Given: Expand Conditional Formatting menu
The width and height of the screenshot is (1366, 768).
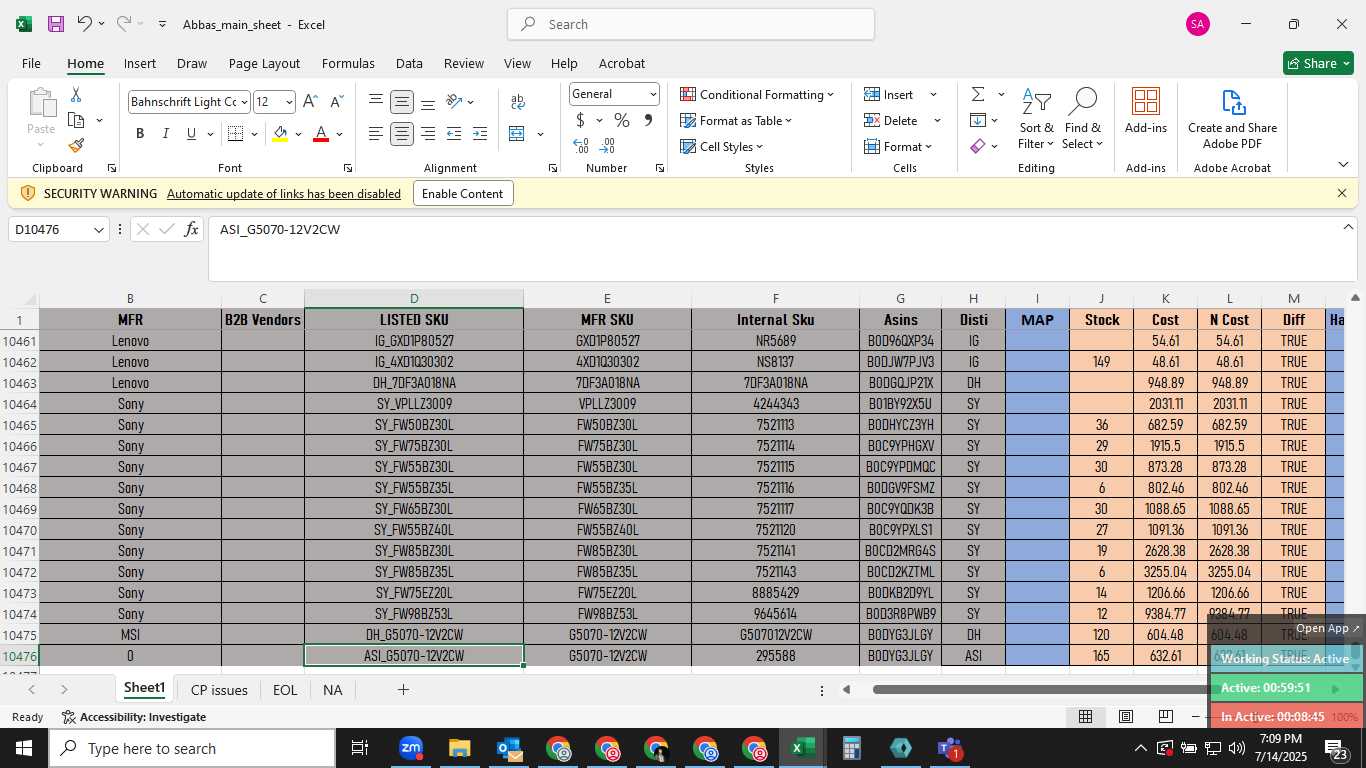Looking at the screenshot, I should point(757,94).
